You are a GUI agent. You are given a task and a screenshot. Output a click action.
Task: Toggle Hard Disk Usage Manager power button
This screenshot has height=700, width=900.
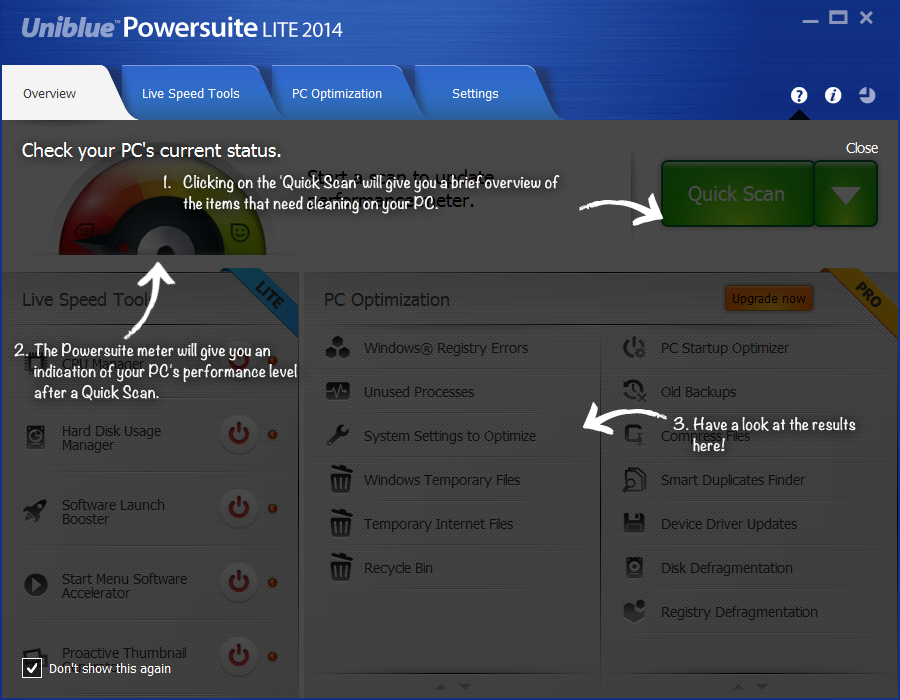click(x=239, y=434)
